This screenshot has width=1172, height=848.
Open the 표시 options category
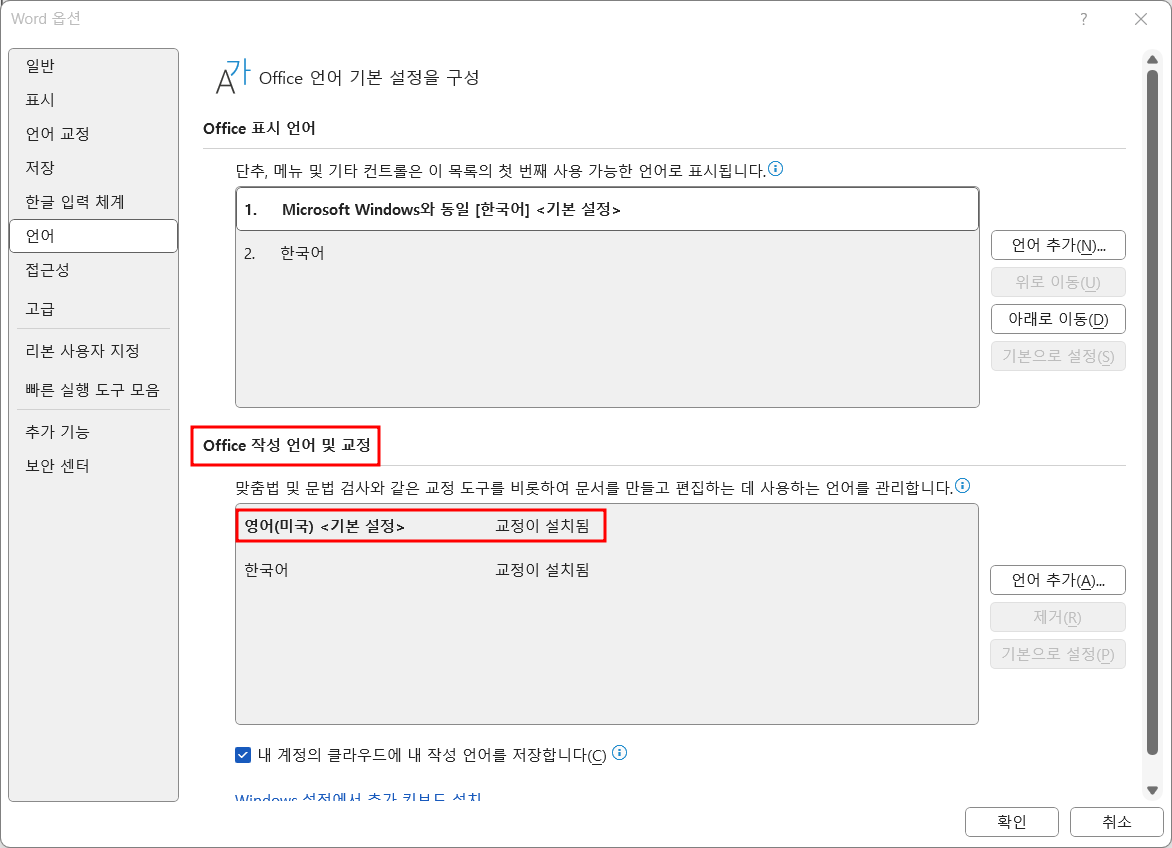click(x=93, y=99)
